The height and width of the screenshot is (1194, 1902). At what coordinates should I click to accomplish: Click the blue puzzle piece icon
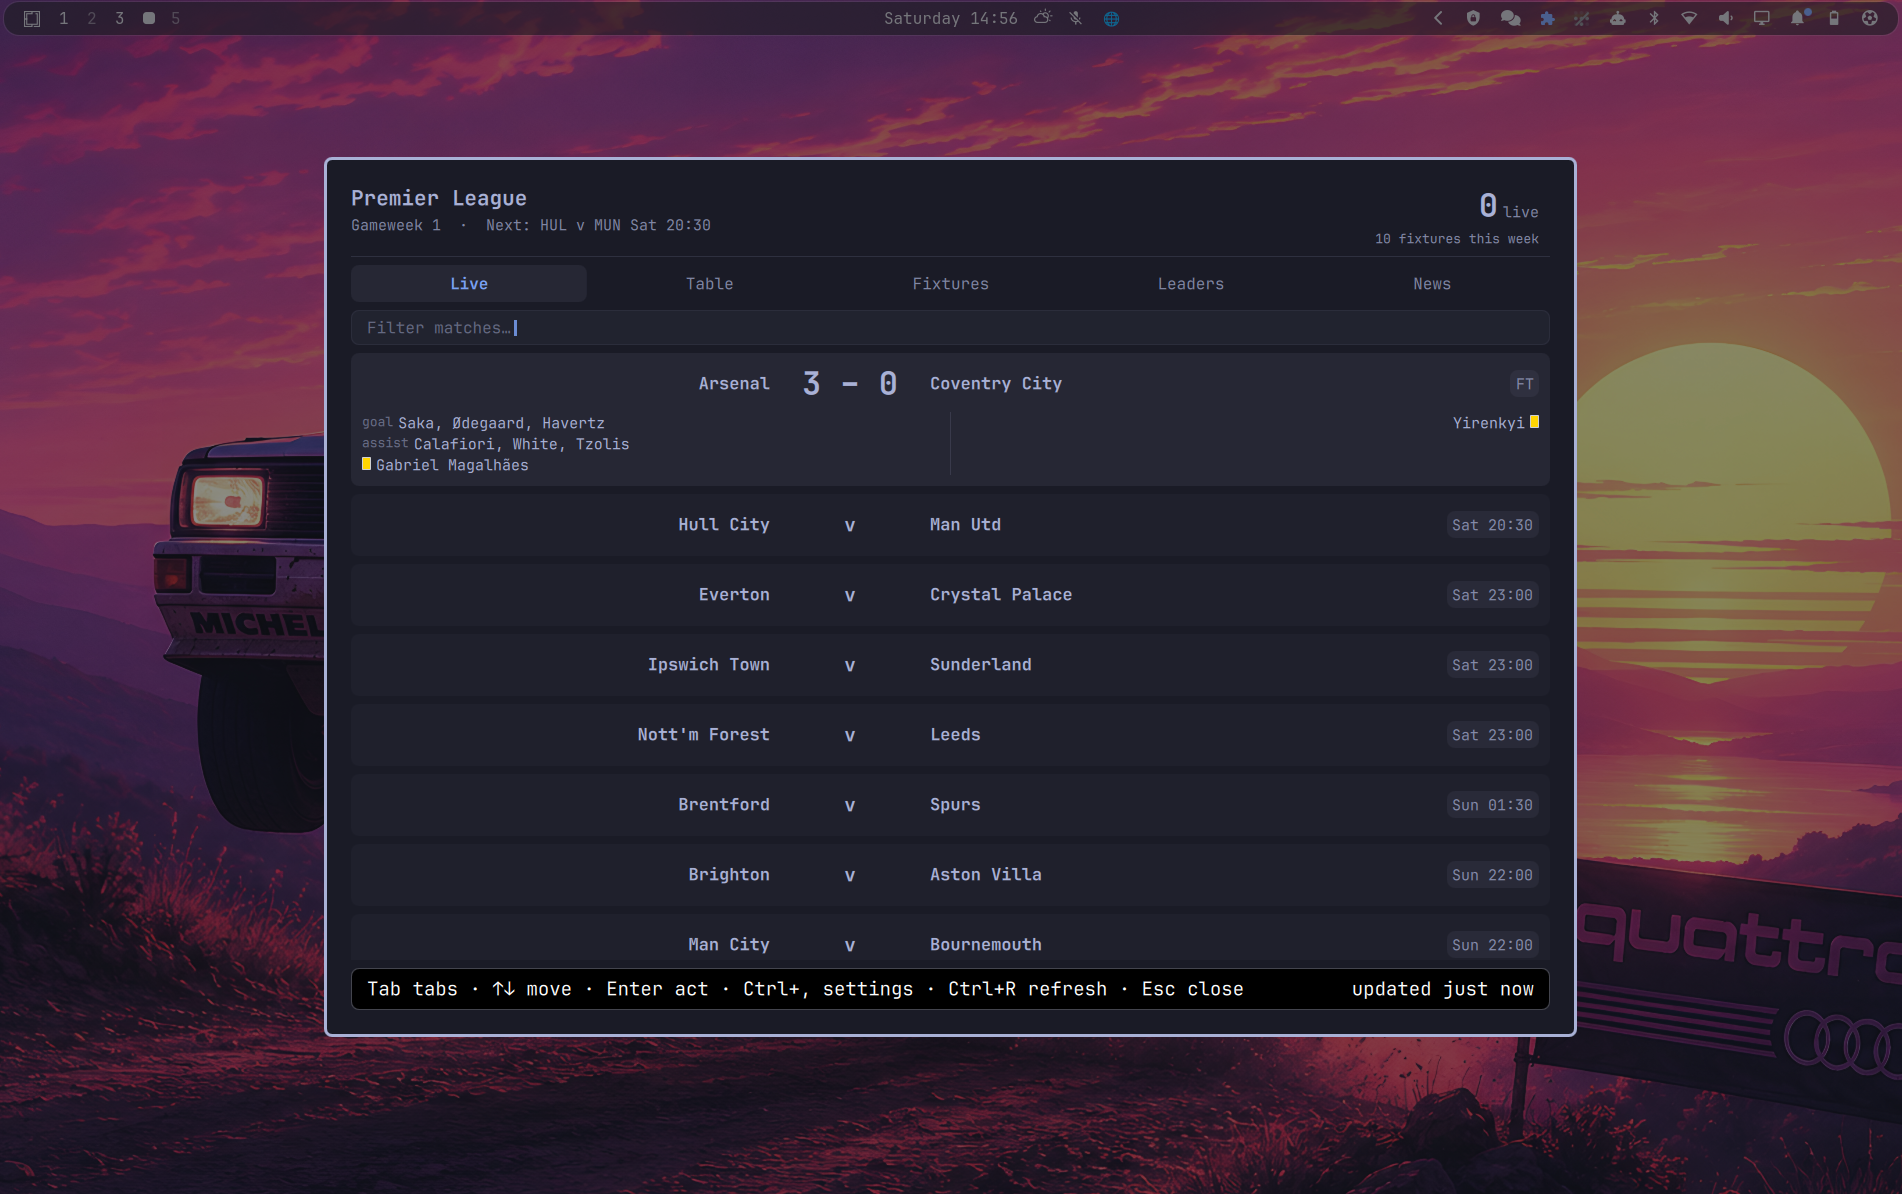point(1547,18)
